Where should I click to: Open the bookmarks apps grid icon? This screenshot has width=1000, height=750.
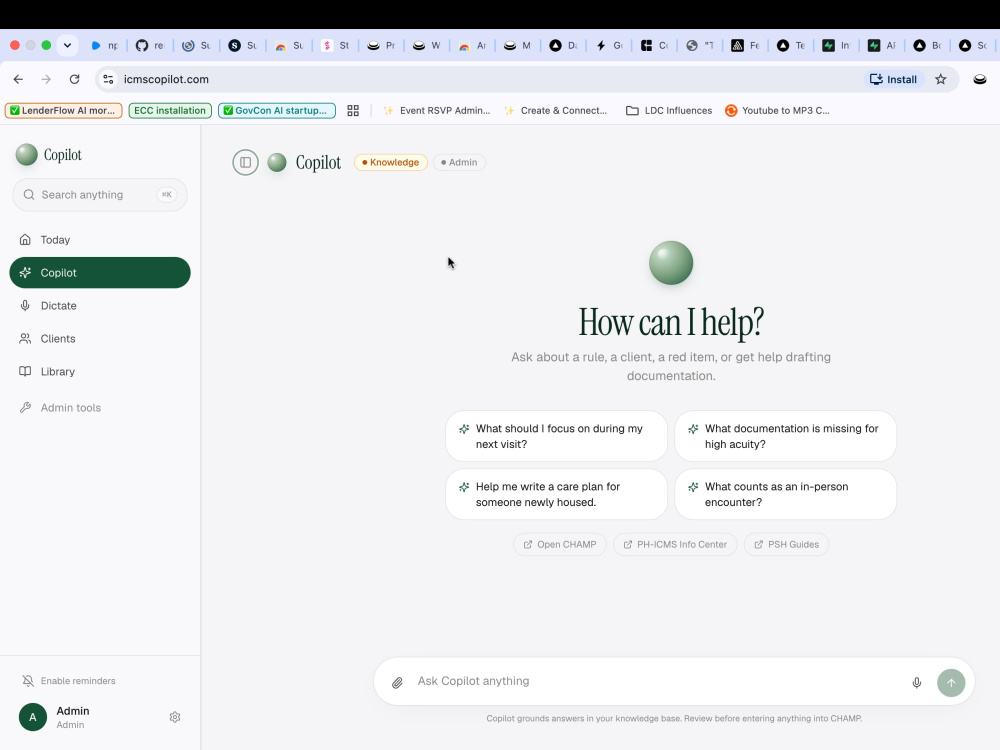[353, 110]
